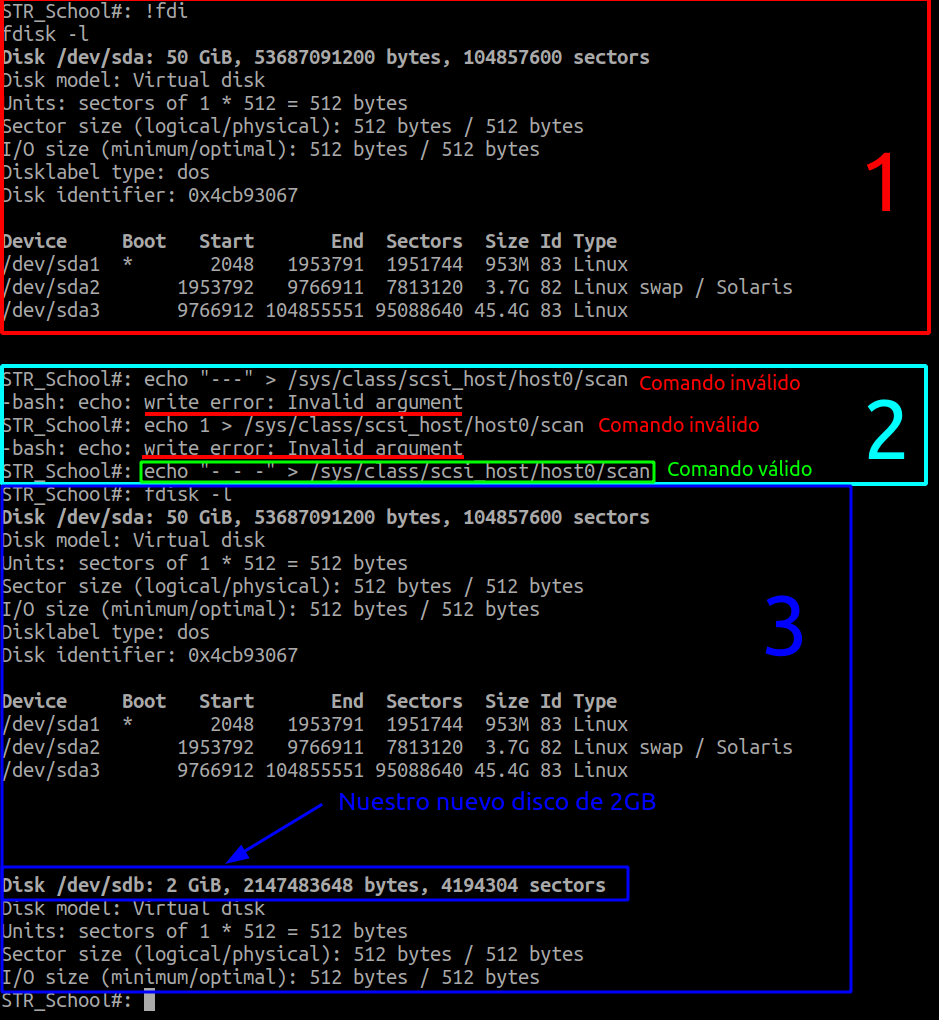Image resolution: width=939 pixels, height=1020 pixels.
Task: Click the "!fdi" history command on the first line
Action: 166,11
